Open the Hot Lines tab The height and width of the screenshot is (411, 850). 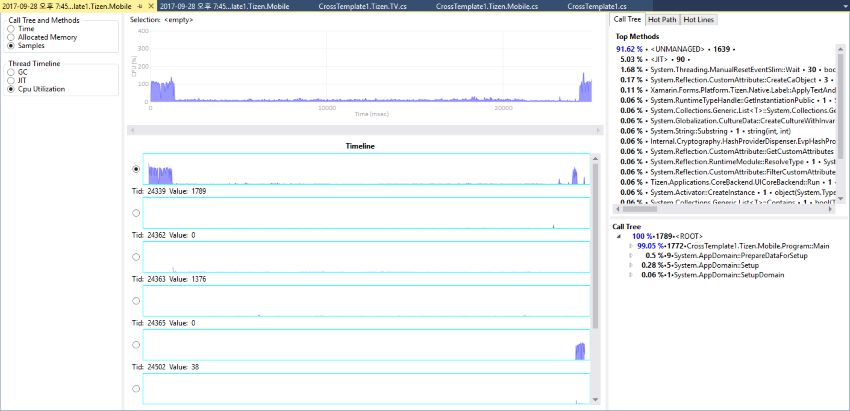[698, 19]
